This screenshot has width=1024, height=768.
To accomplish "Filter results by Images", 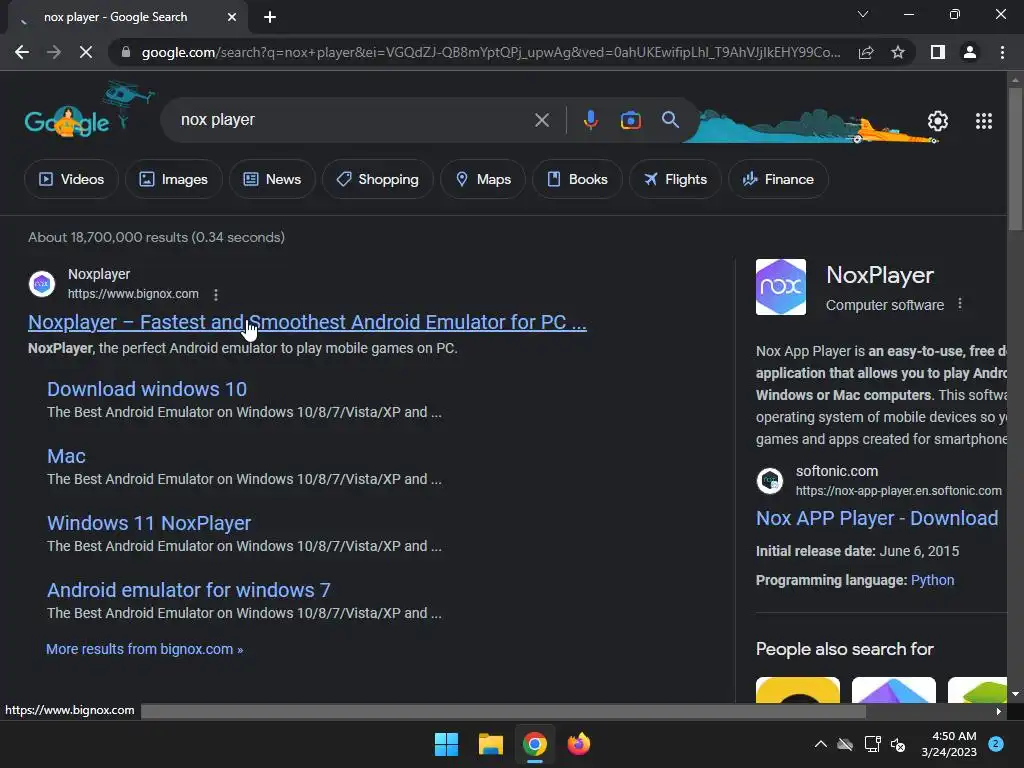I will point(174,179).
